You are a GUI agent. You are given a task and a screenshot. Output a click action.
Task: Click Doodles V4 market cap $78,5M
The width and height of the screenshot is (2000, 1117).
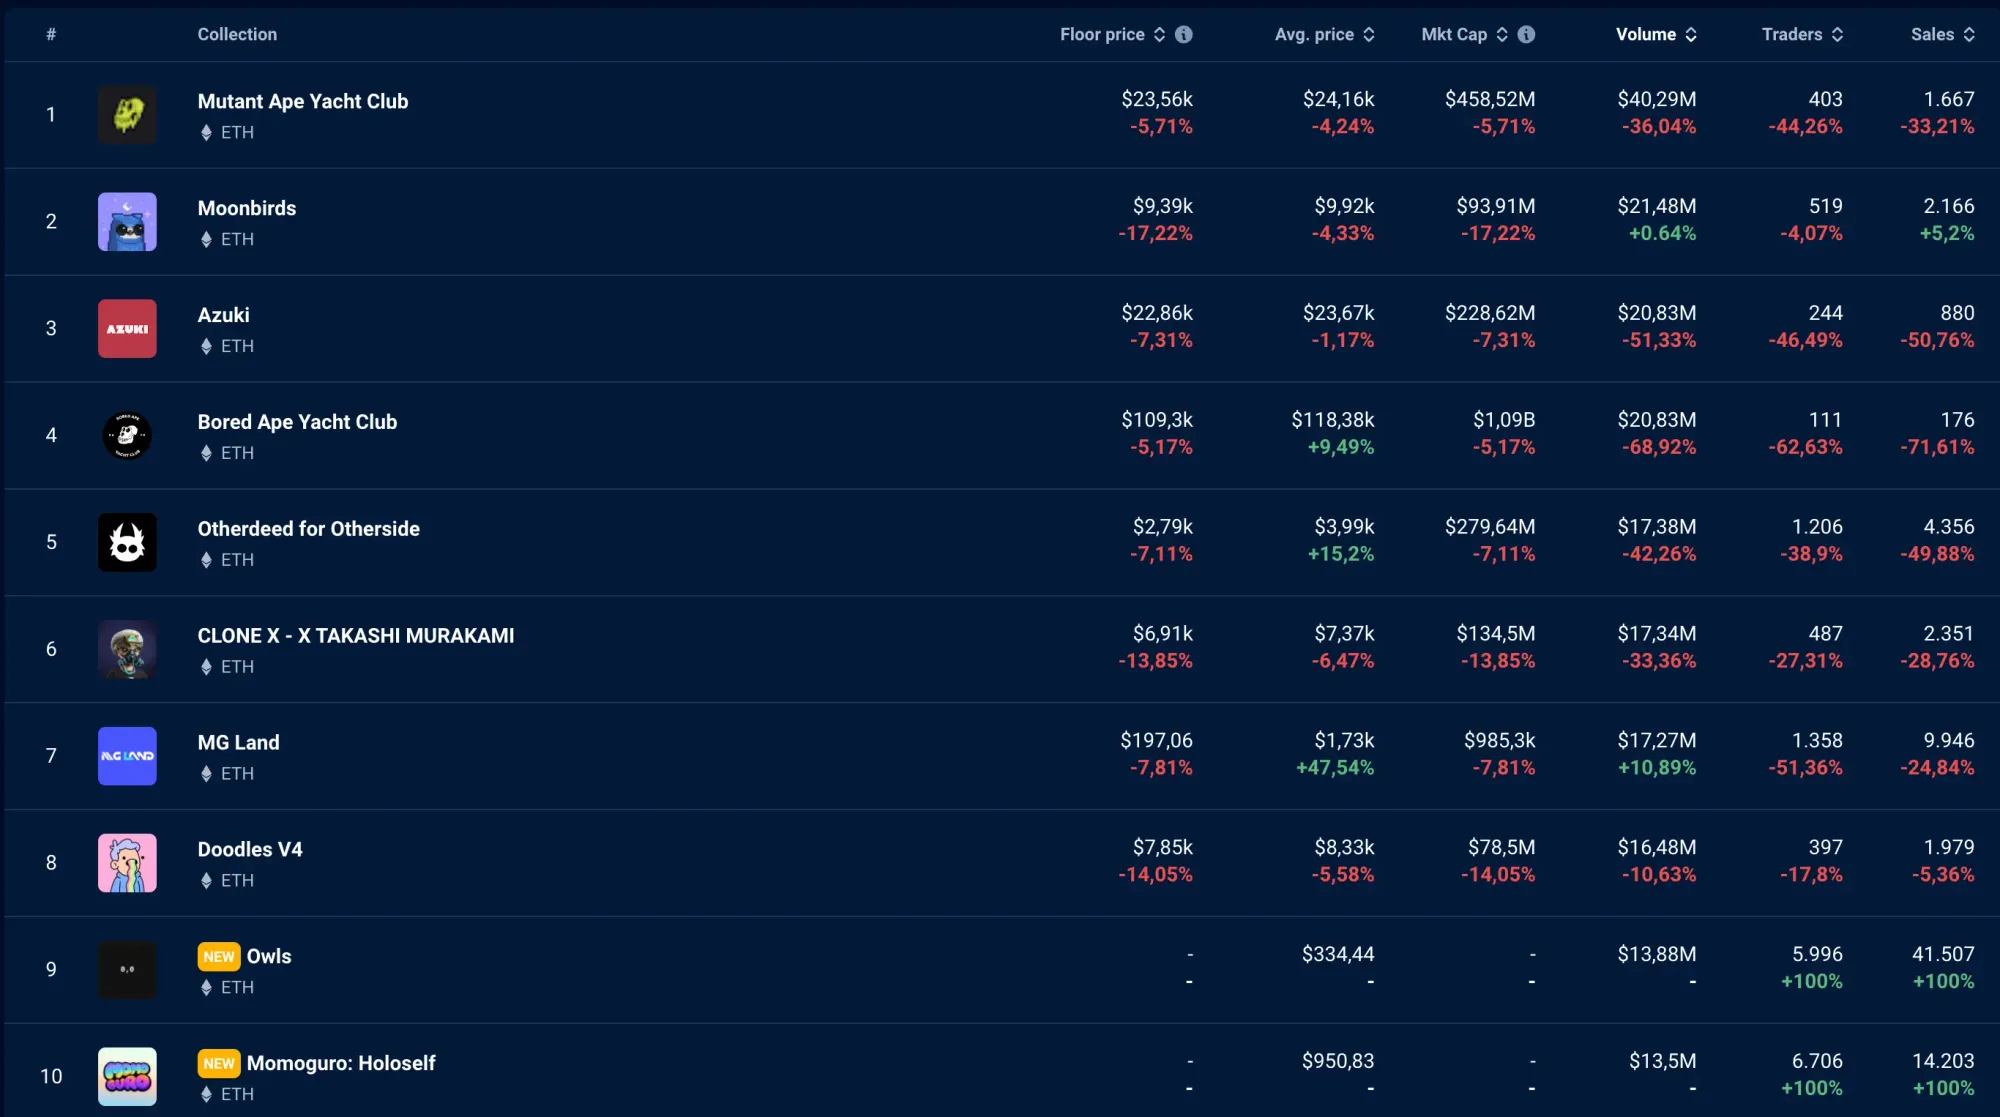(x=1502, y=848)
